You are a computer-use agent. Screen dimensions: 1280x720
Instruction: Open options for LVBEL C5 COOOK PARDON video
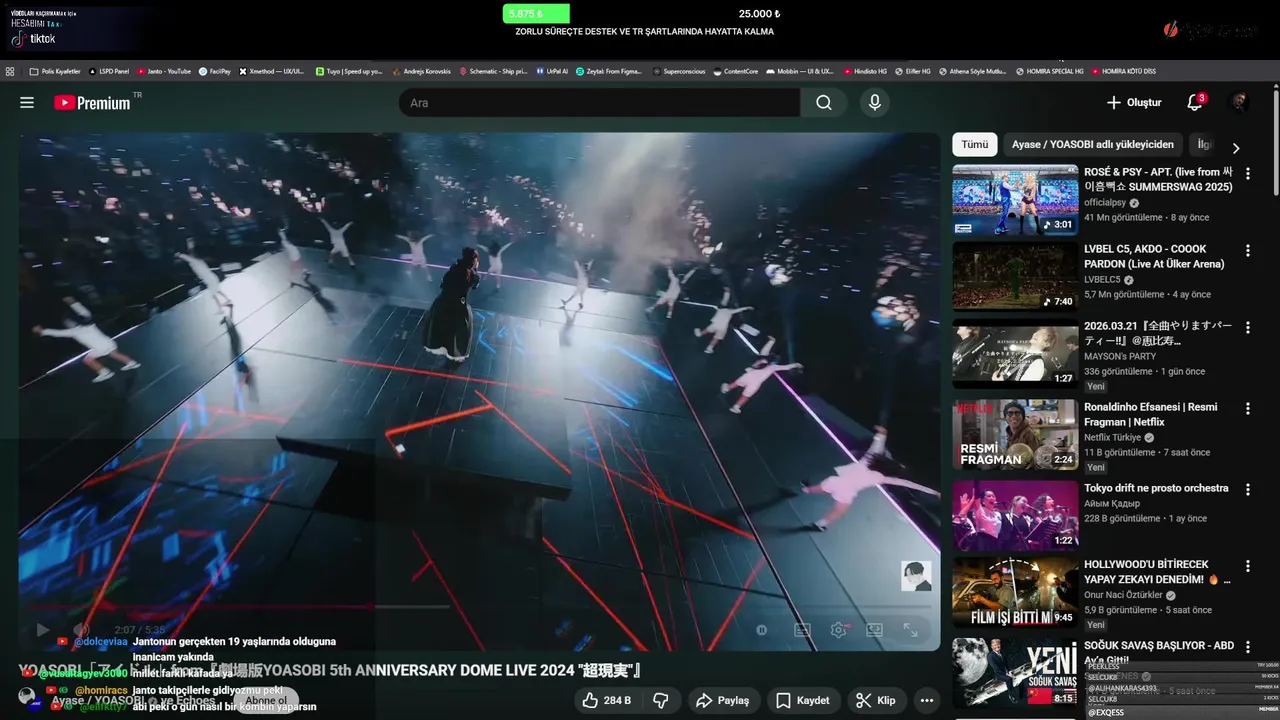[1247, 250]
